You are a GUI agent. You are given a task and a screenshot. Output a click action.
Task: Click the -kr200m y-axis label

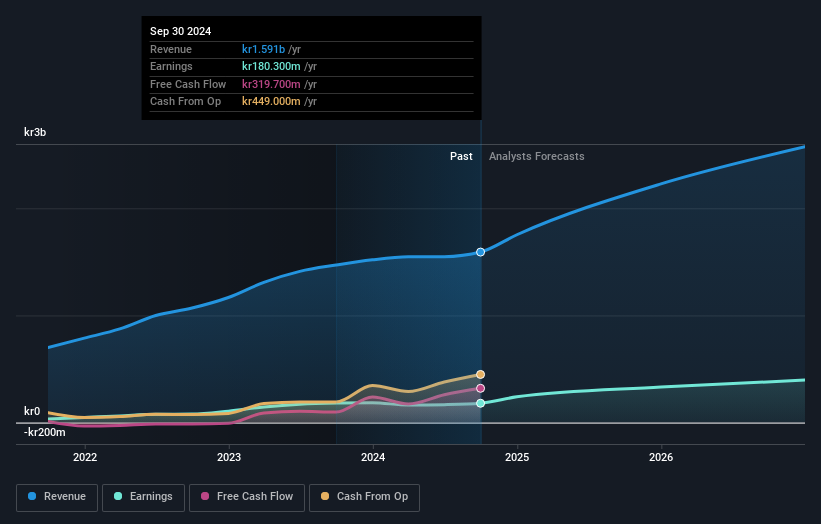click(x=45, y=432)
